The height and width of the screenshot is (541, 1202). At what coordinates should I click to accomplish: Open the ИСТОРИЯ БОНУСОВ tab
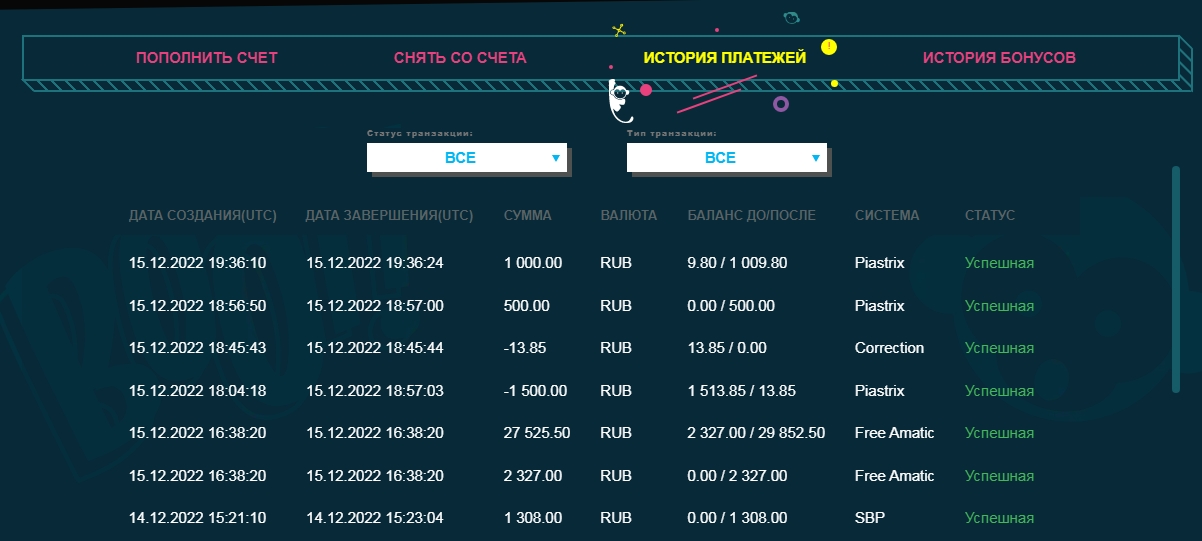(999, 58)
